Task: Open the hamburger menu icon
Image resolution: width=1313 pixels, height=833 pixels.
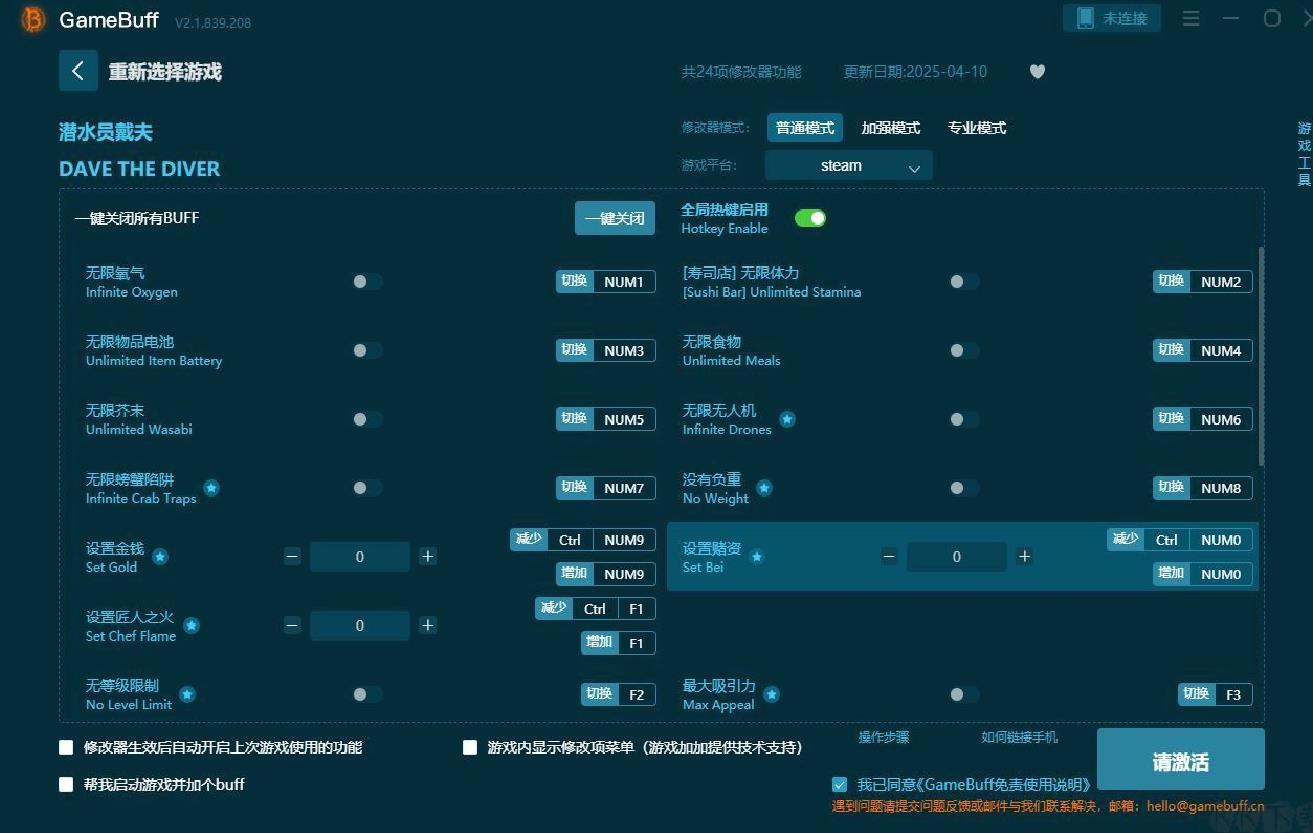Action: pyautogui.click(x=1191, y=19)
